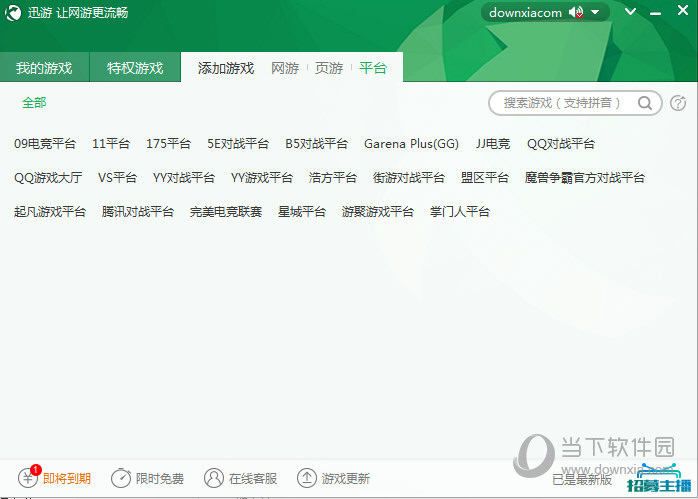Choose VS平台
The height and width of the screenshot is (499, 698).
[x=117, y=178]
